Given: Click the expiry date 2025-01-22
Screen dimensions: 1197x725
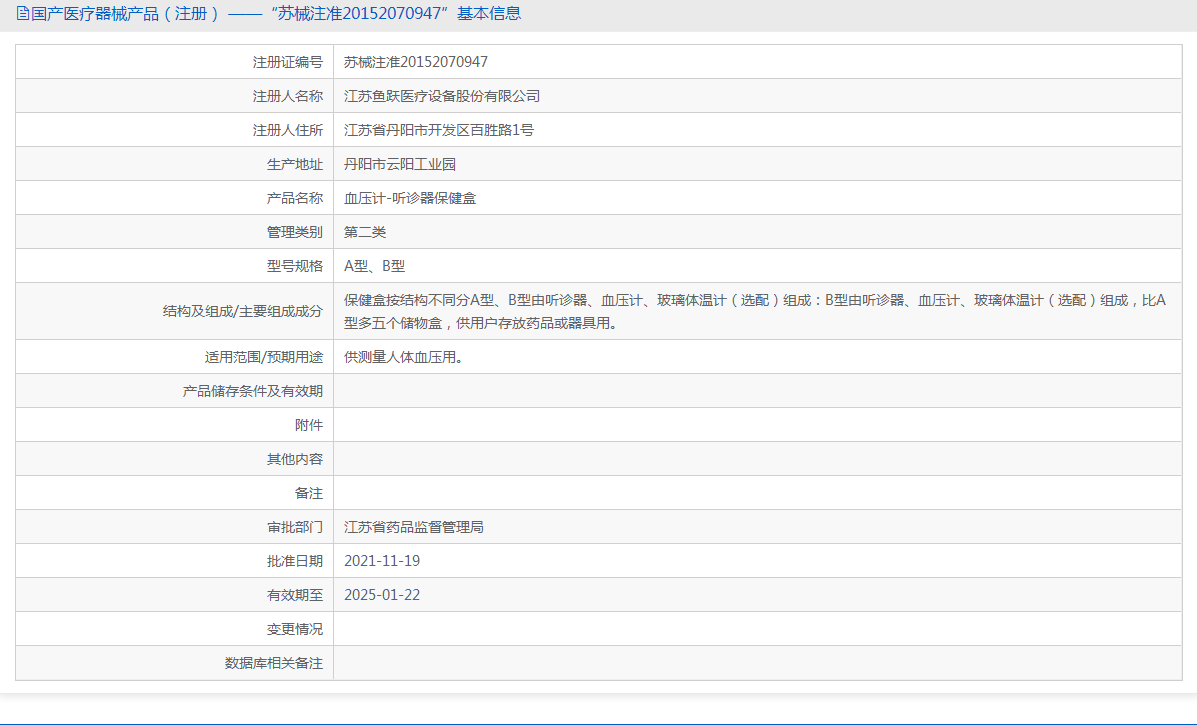Looking at the screenshot, I should 382,595.
